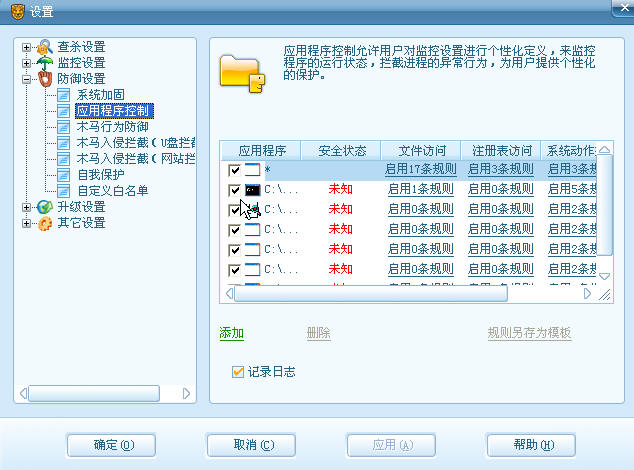Image resolution: width=634 pixels, height=470 pixels.
Task: Open 木马入侵拦截 (U盘拦截) settings
Action: 136,143
